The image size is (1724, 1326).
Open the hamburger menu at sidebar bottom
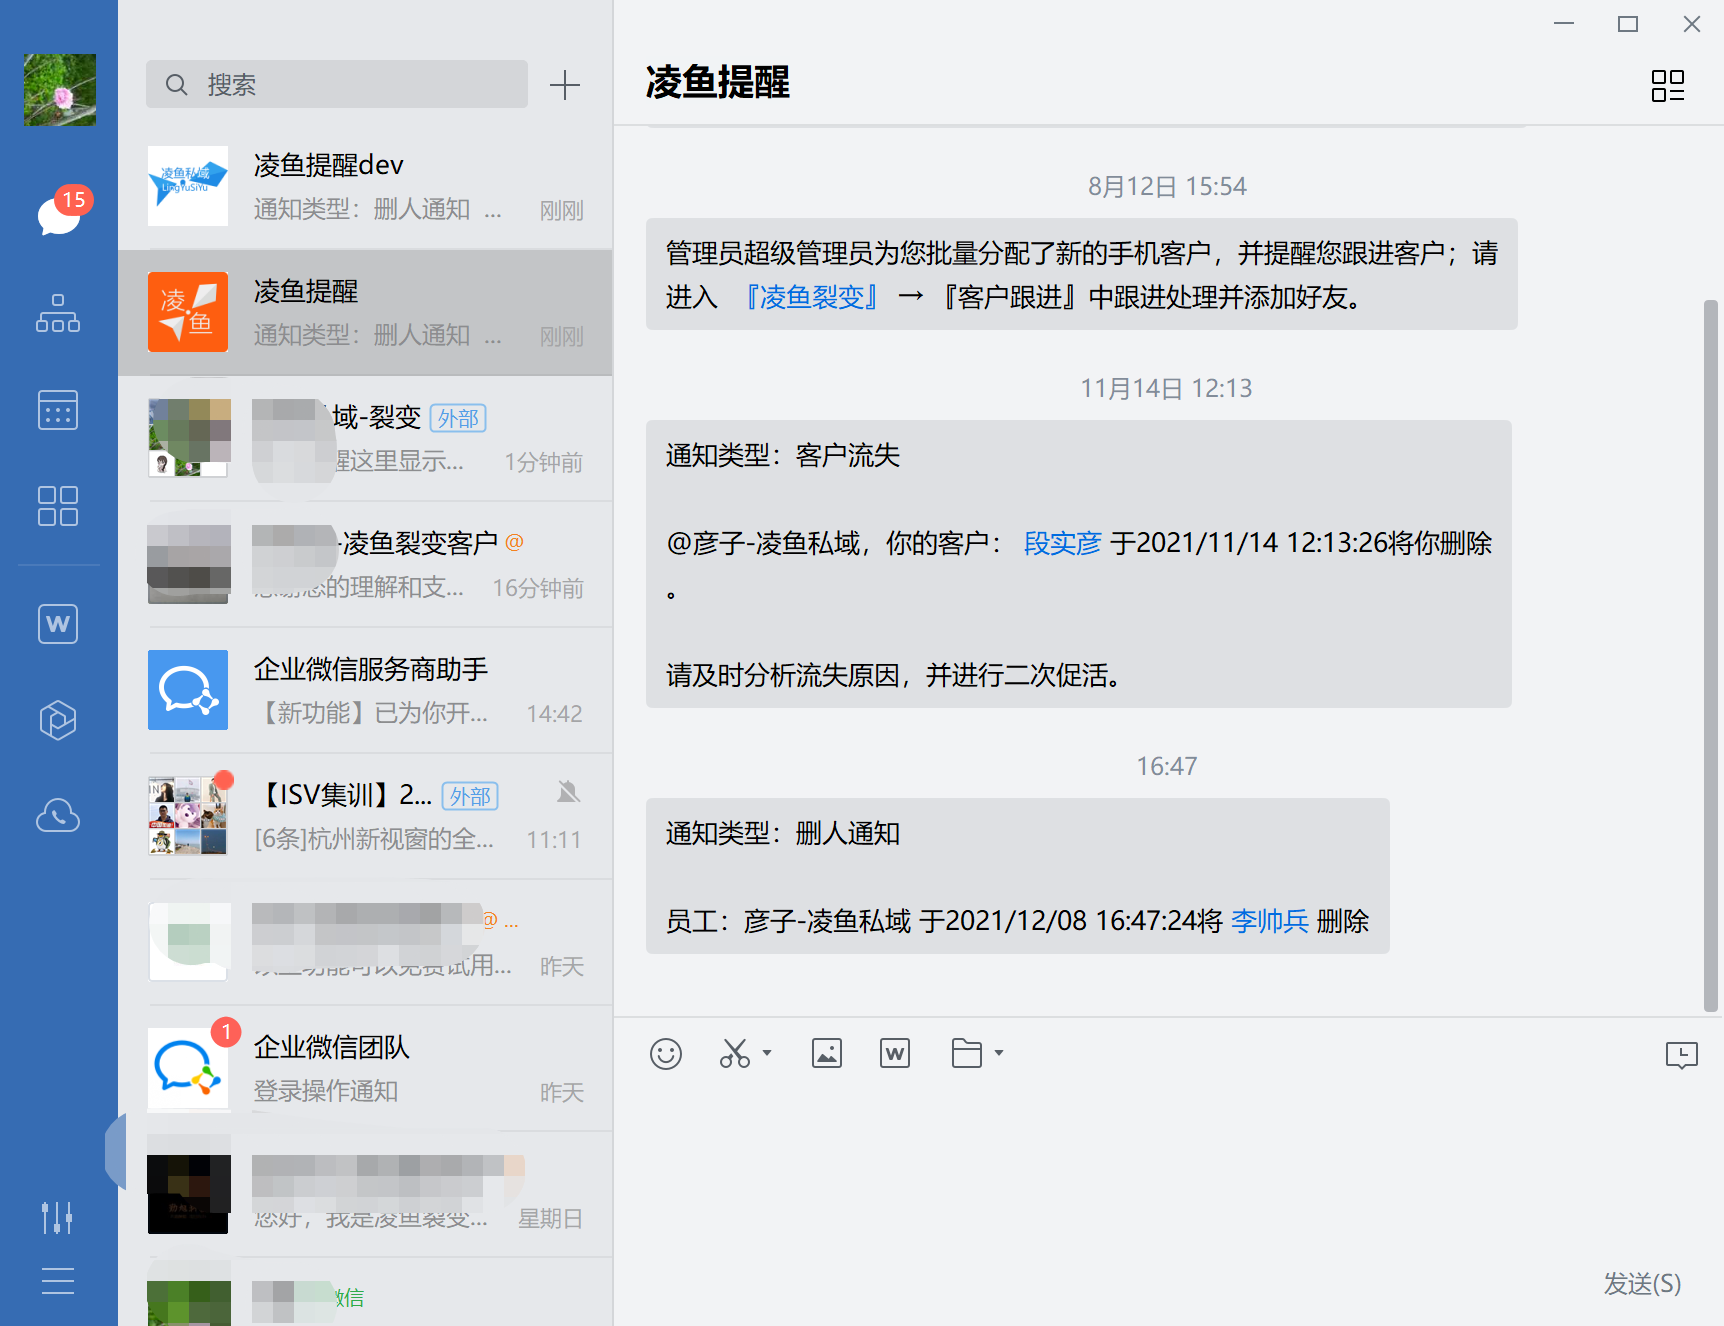tap(58, 1281)
